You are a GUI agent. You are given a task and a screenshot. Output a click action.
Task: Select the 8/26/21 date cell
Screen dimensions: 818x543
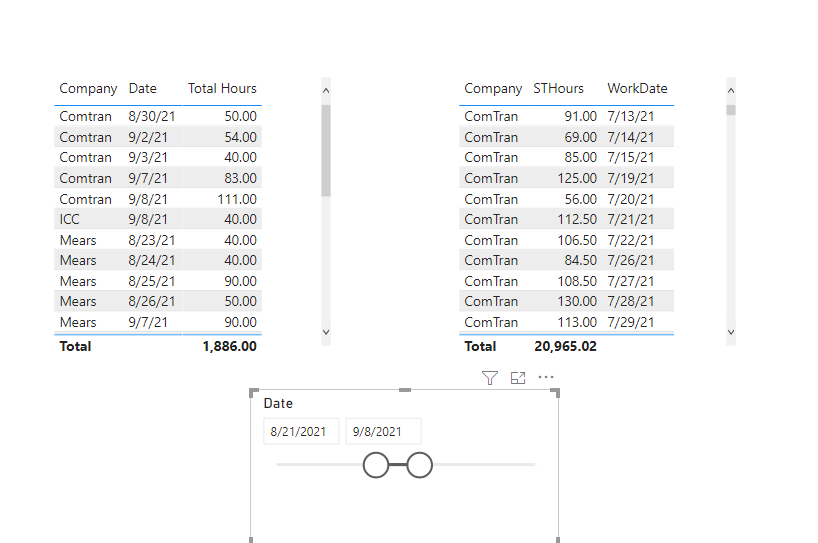click(x=152, y=301)
